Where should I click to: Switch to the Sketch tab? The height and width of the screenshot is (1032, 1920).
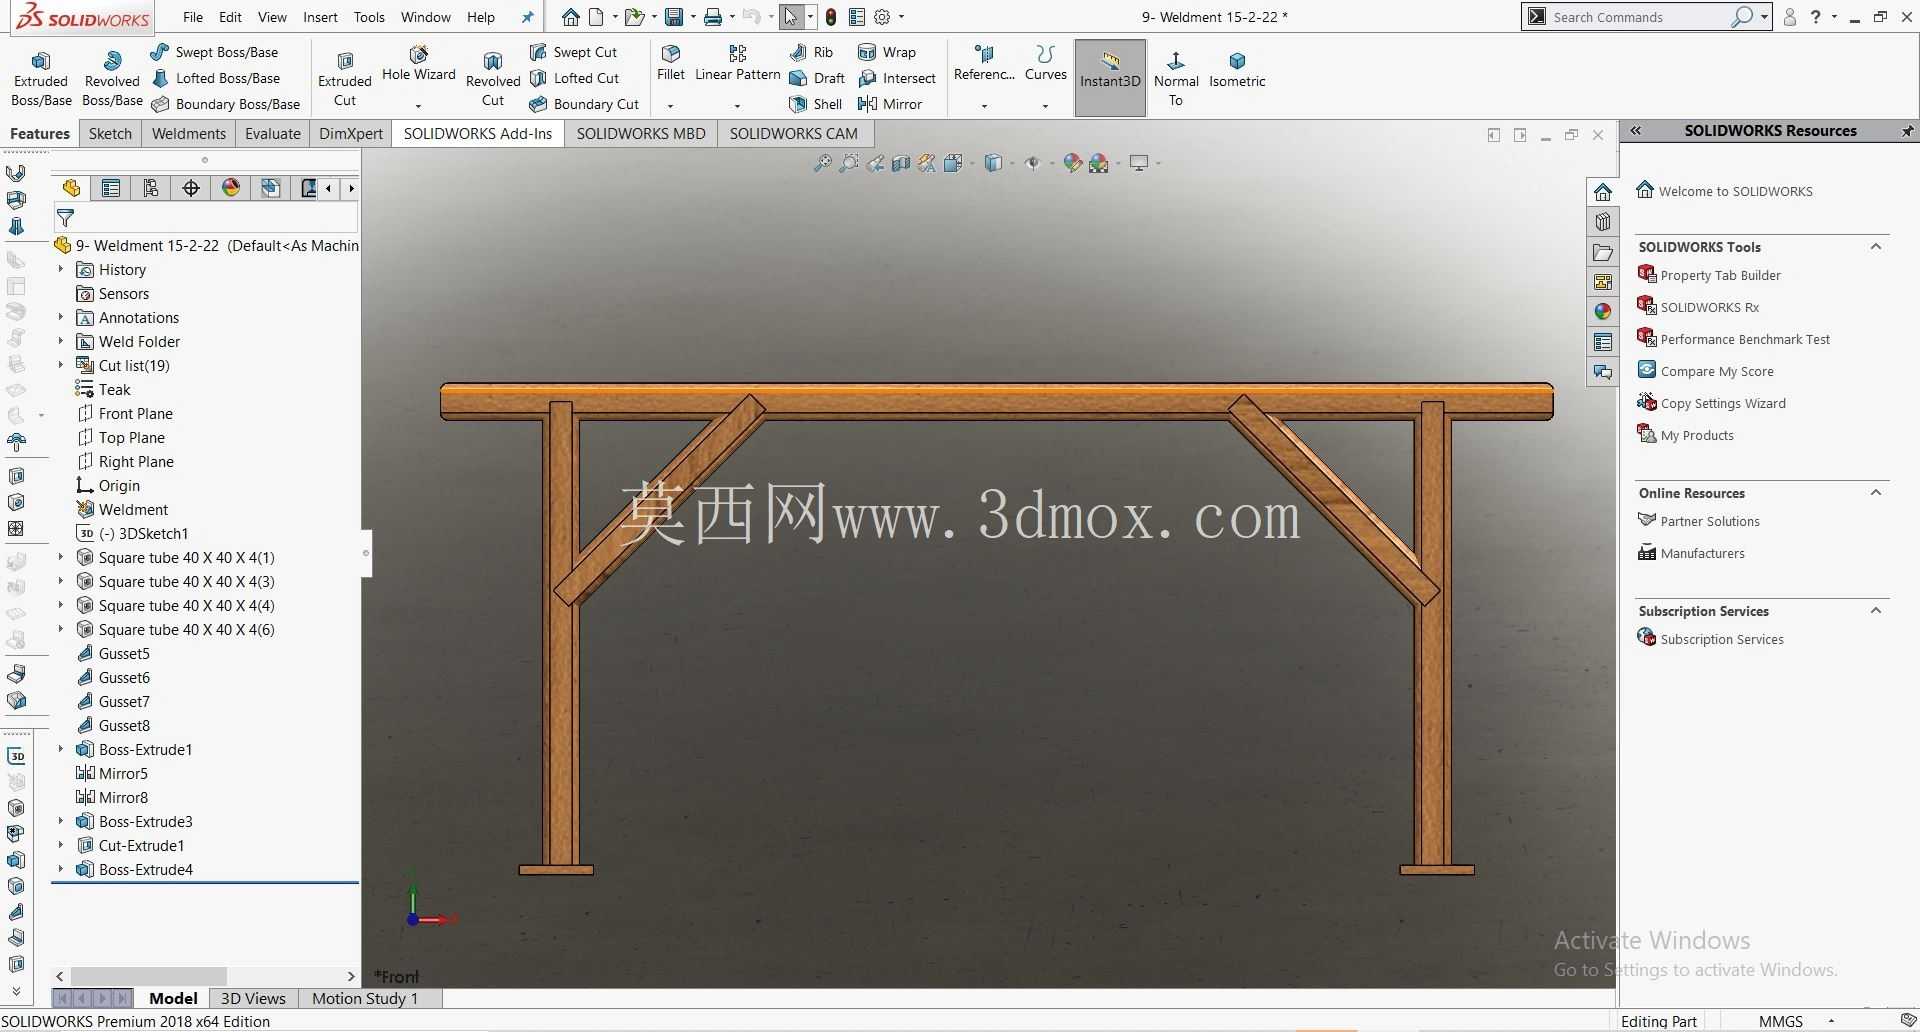[110, 133]
